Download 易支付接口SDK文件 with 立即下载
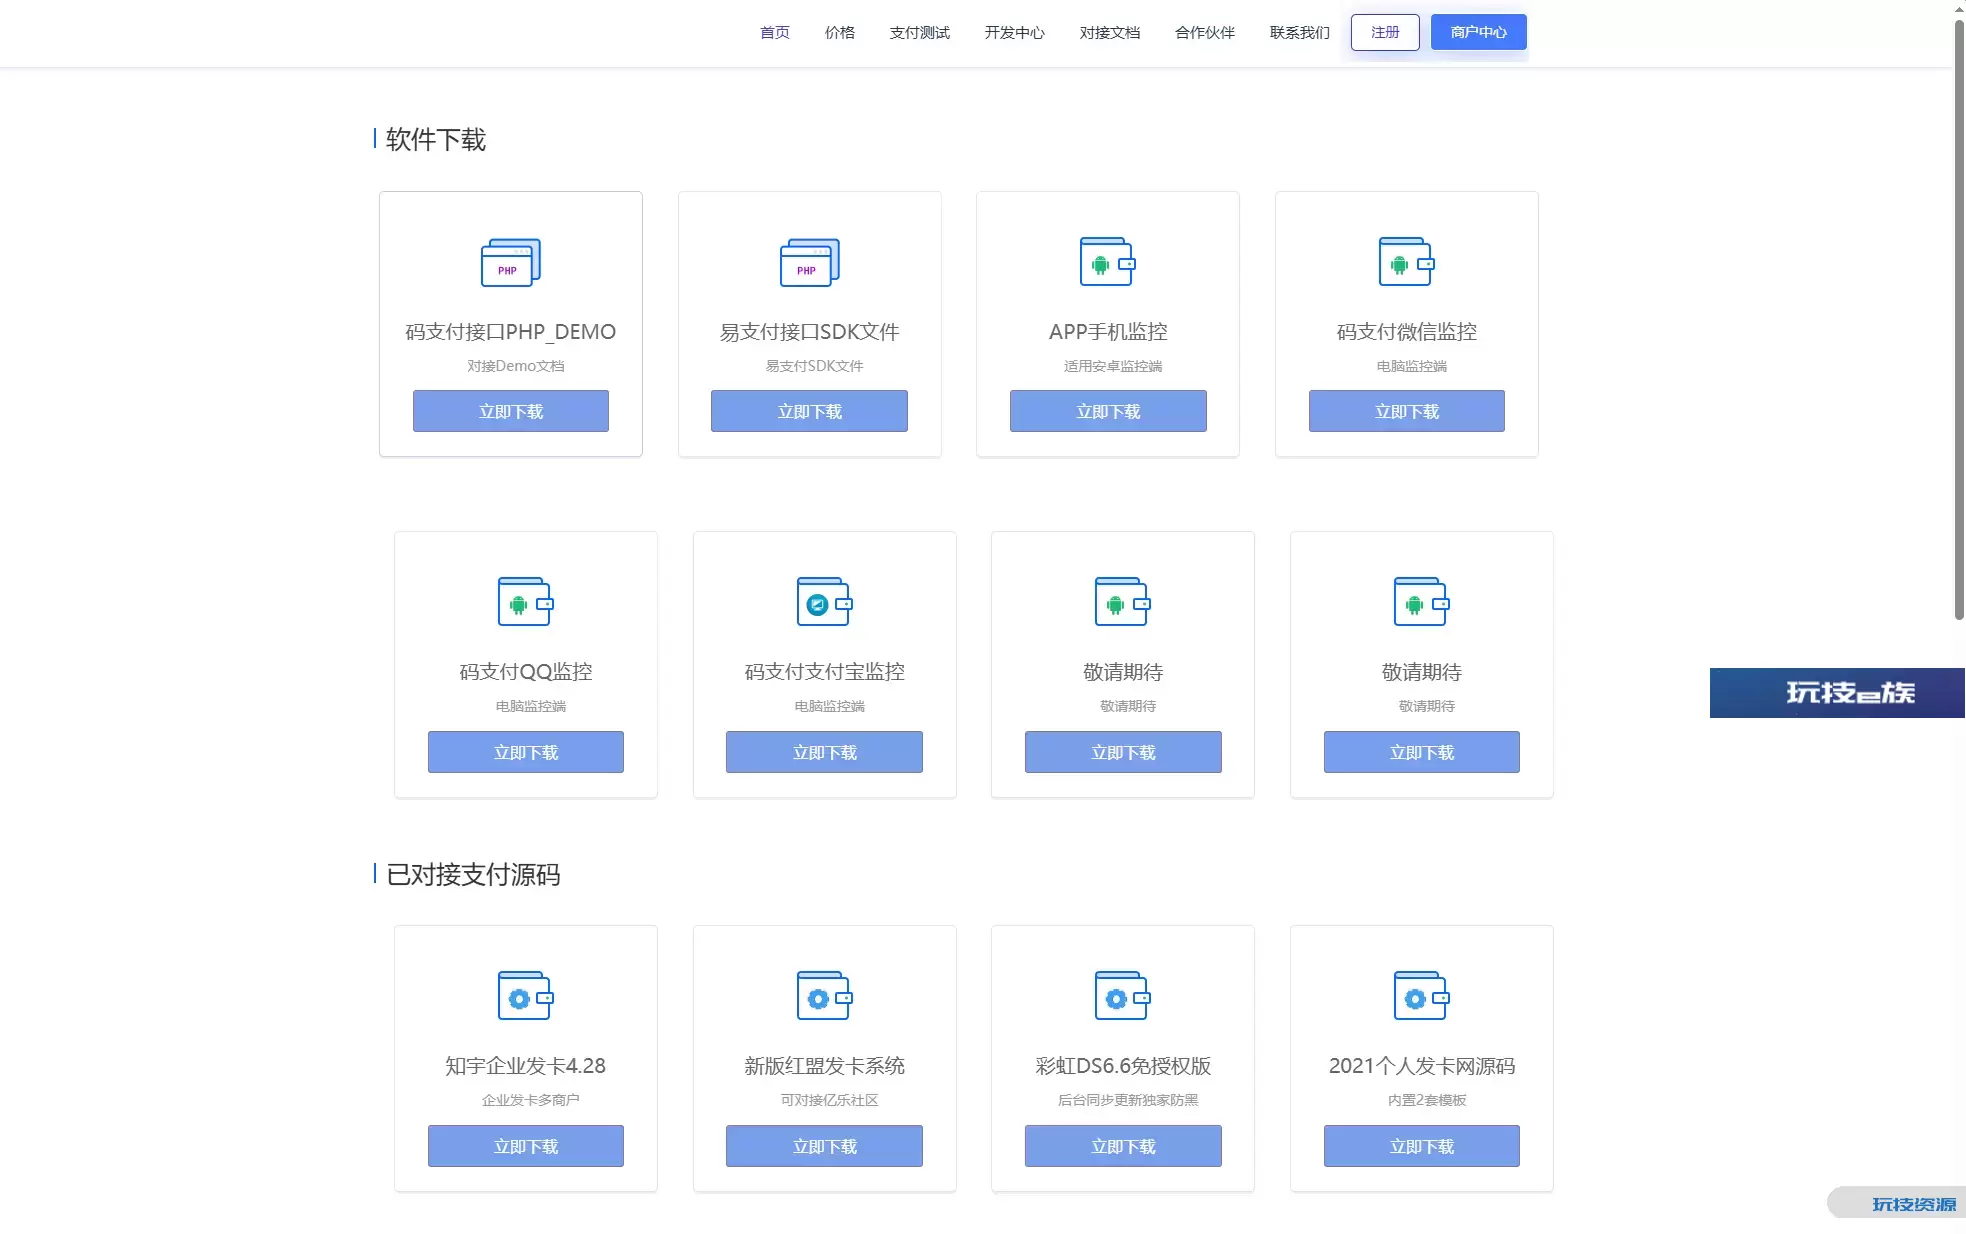This screenshot has height=1234, width=1966. [x=810, y=411]
